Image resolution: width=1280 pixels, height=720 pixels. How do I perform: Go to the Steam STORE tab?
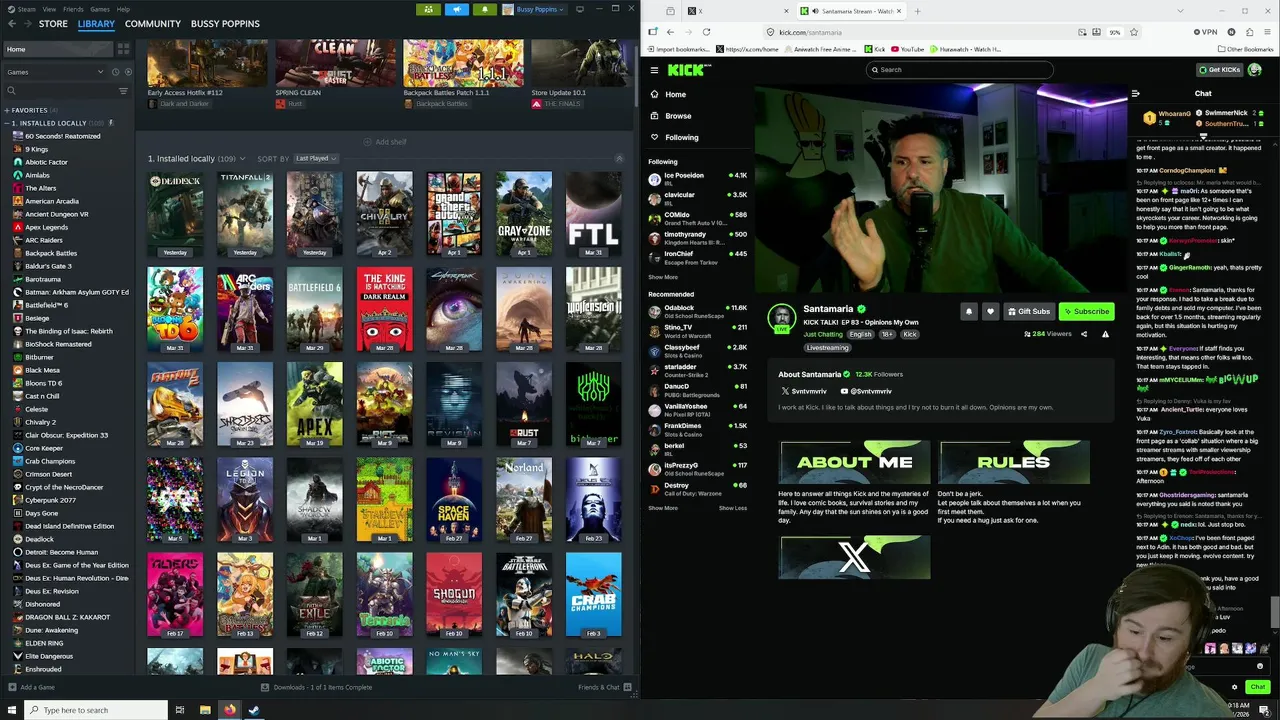pos(53,23)
